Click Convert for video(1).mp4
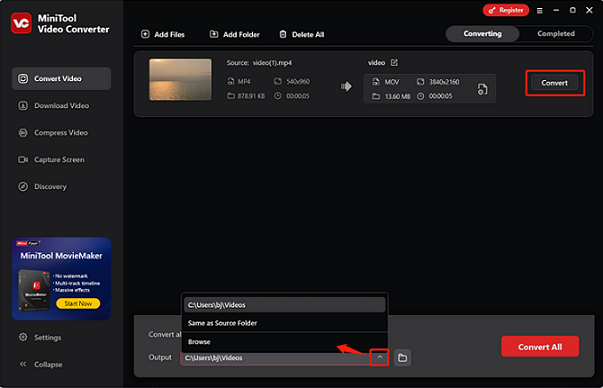603x388 pixels. coord(554,83)
